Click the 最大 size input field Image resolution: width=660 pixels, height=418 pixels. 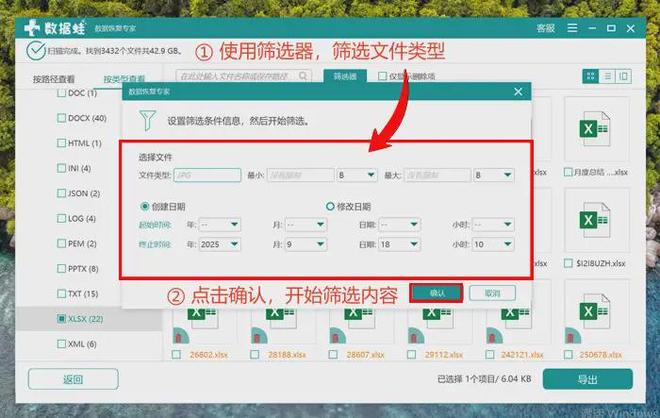(x=437, y=175)
